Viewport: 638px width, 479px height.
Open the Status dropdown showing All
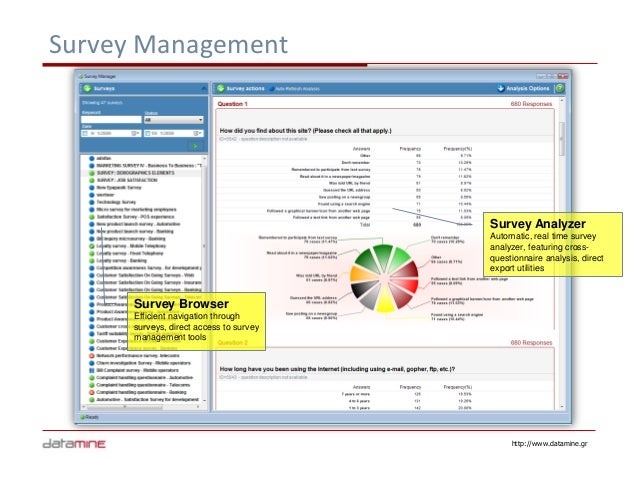(174, 120)
